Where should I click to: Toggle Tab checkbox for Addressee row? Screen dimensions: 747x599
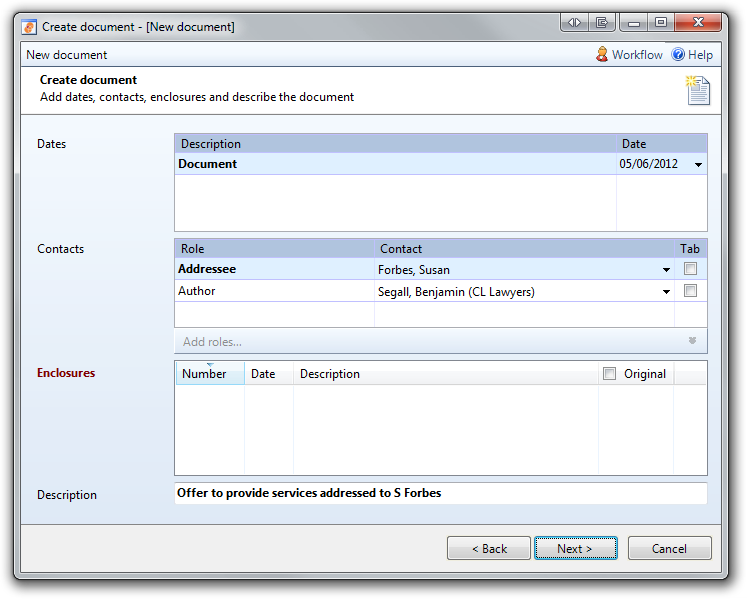690,269
